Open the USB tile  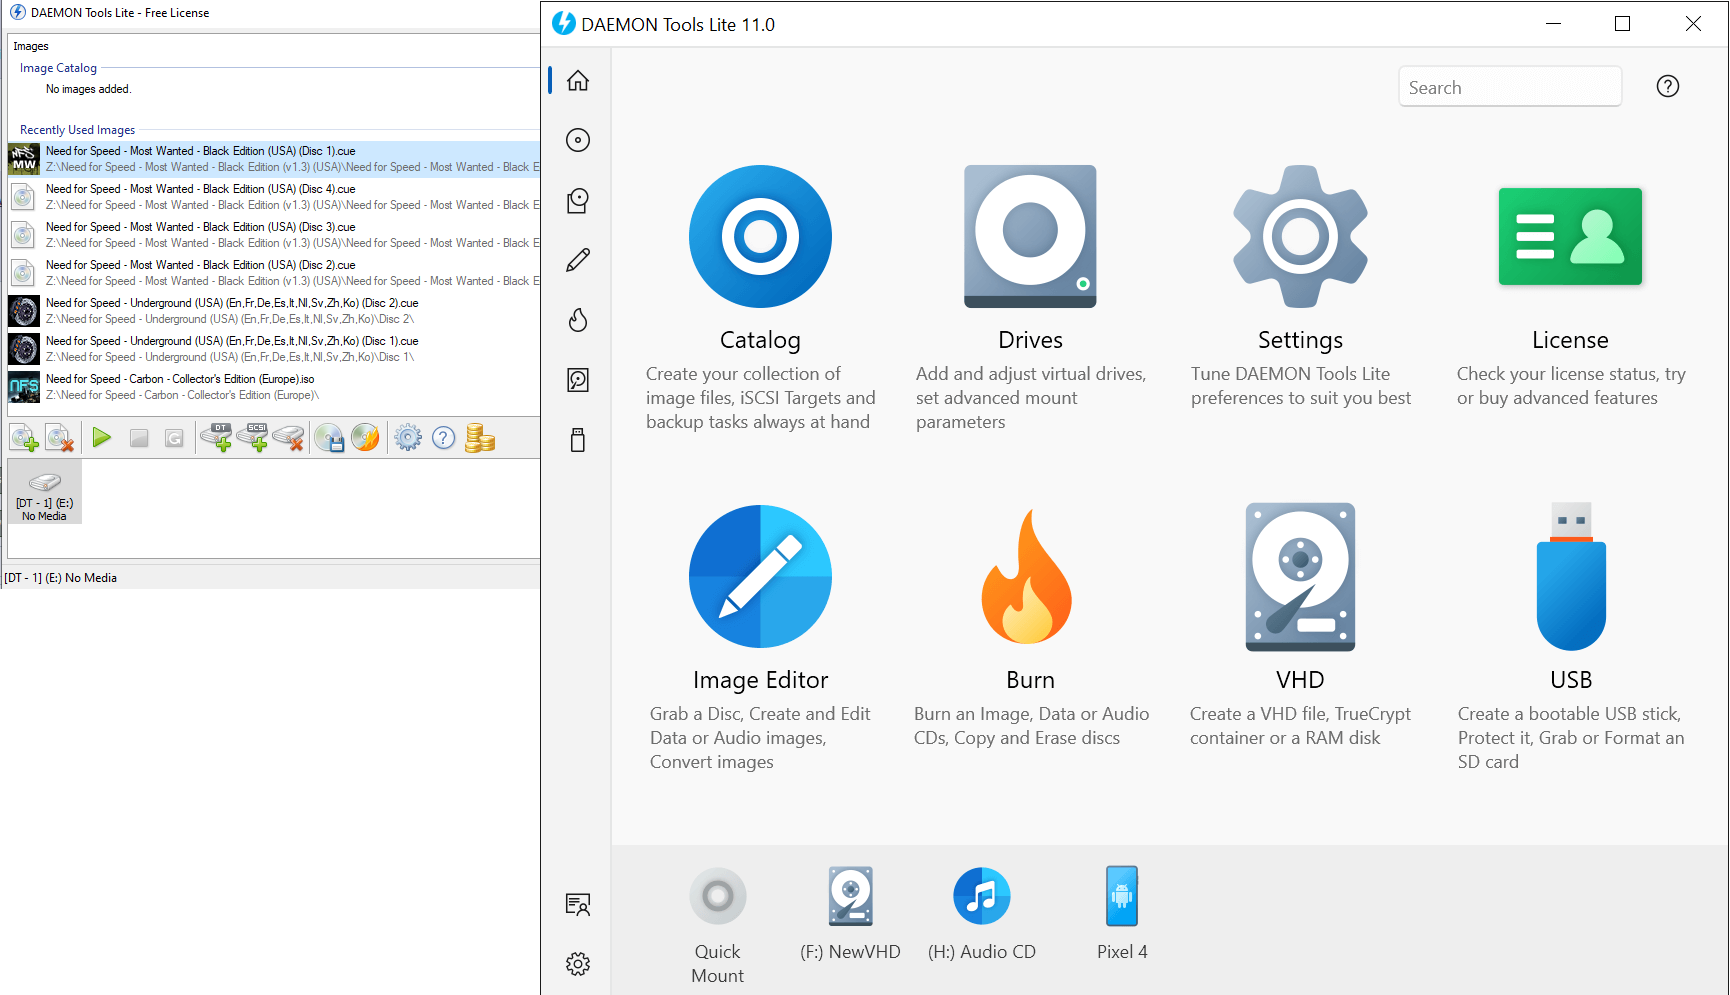coord(1570,638)
